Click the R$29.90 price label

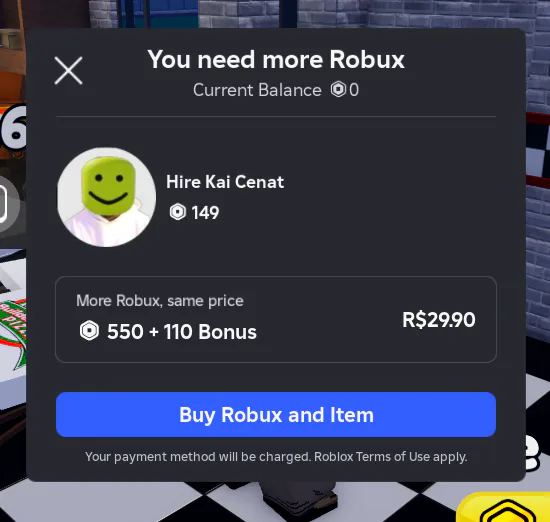[x=438, y=320]
